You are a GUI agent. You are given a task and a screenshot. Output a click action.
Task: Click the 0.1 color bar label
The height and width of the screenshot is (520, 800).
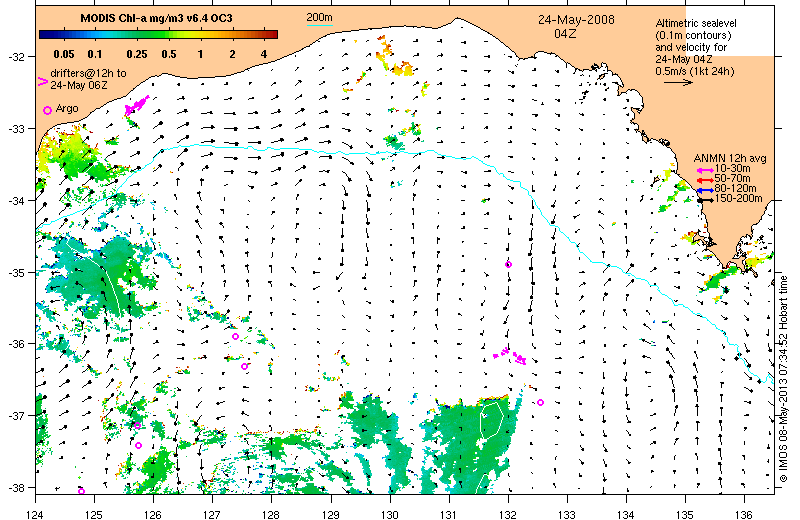(x=95, y=54)
